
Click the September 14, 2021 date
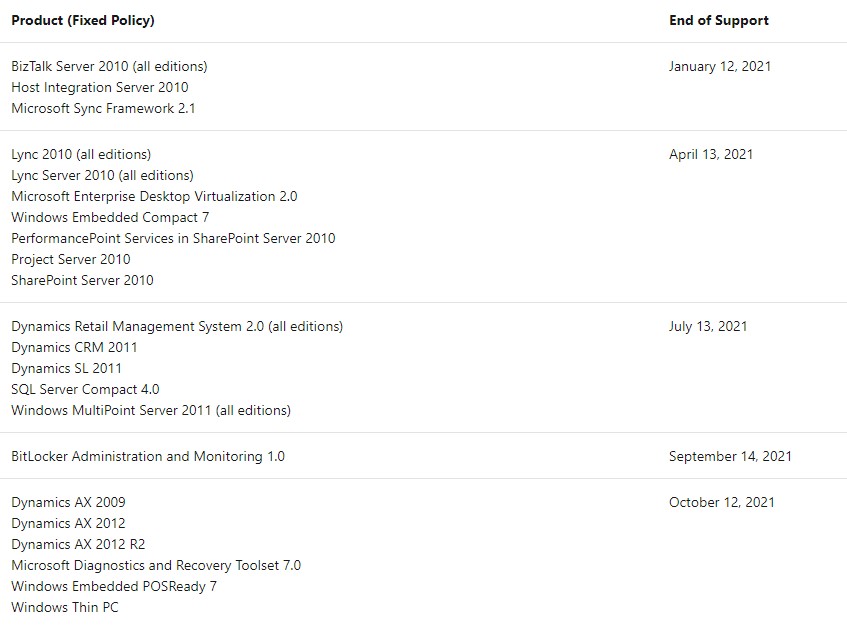730,456
